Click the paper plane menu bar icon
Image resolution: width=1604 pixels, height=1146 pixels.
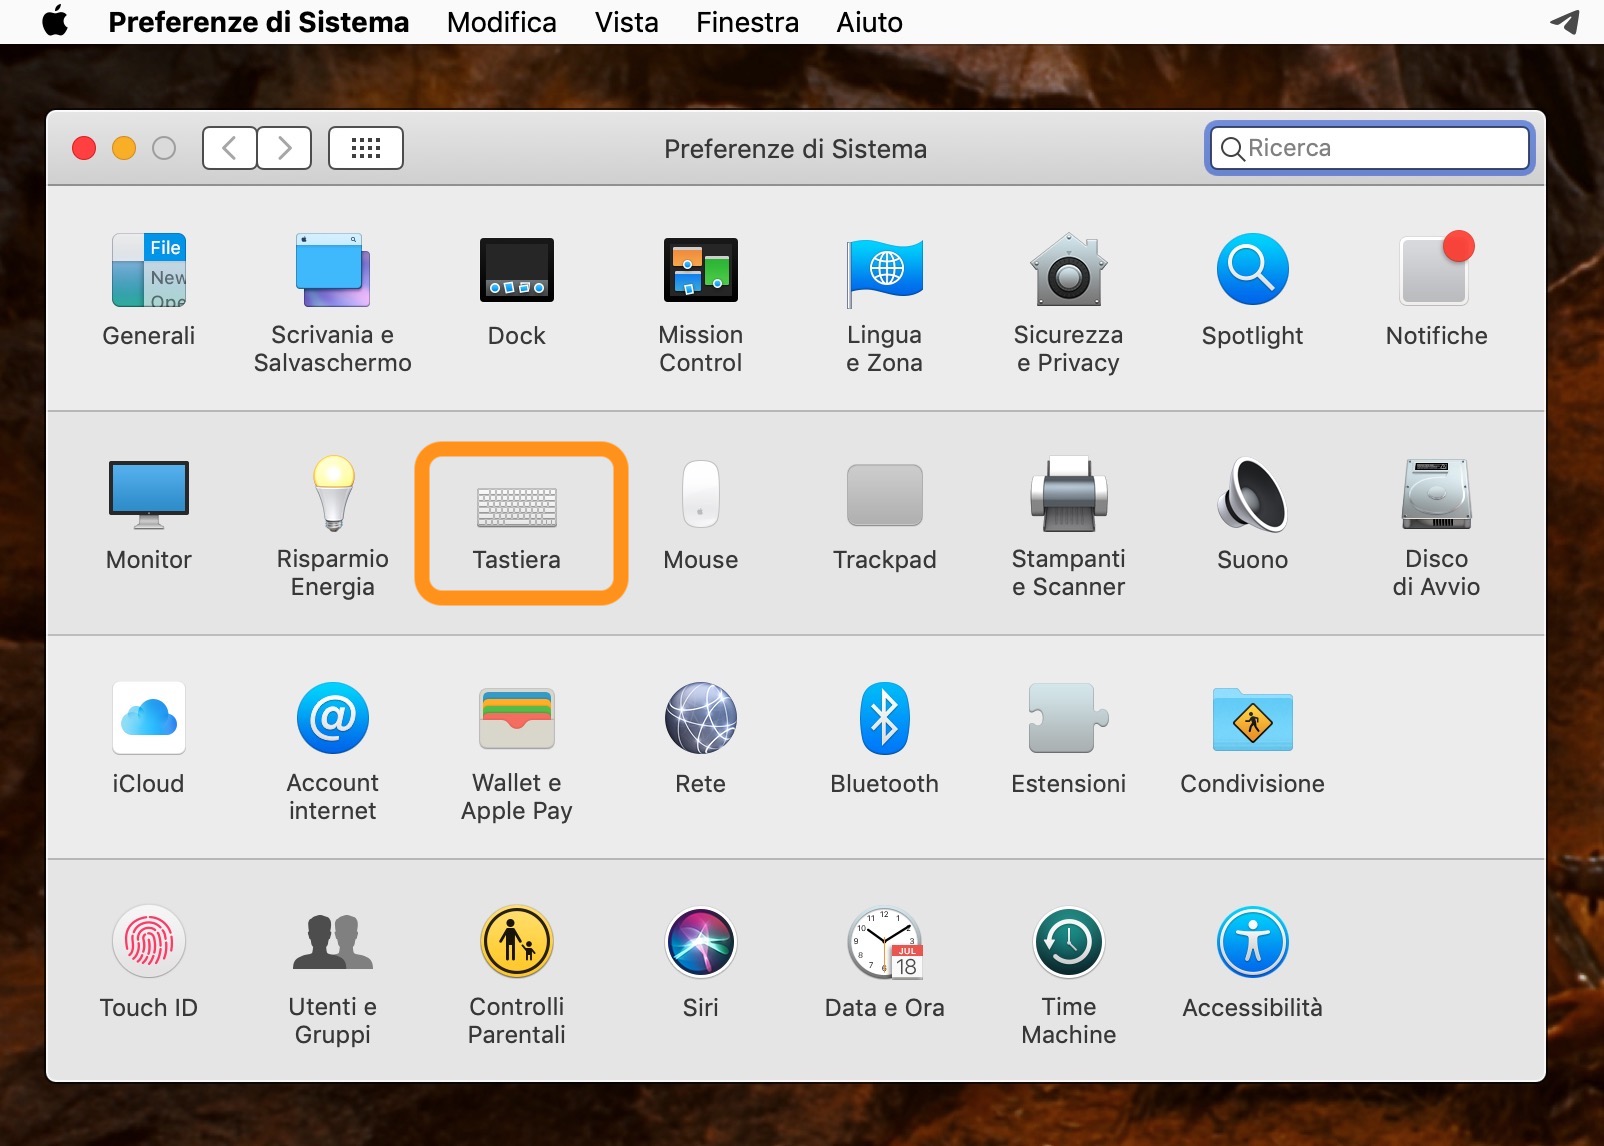[x=1565, y=21]
